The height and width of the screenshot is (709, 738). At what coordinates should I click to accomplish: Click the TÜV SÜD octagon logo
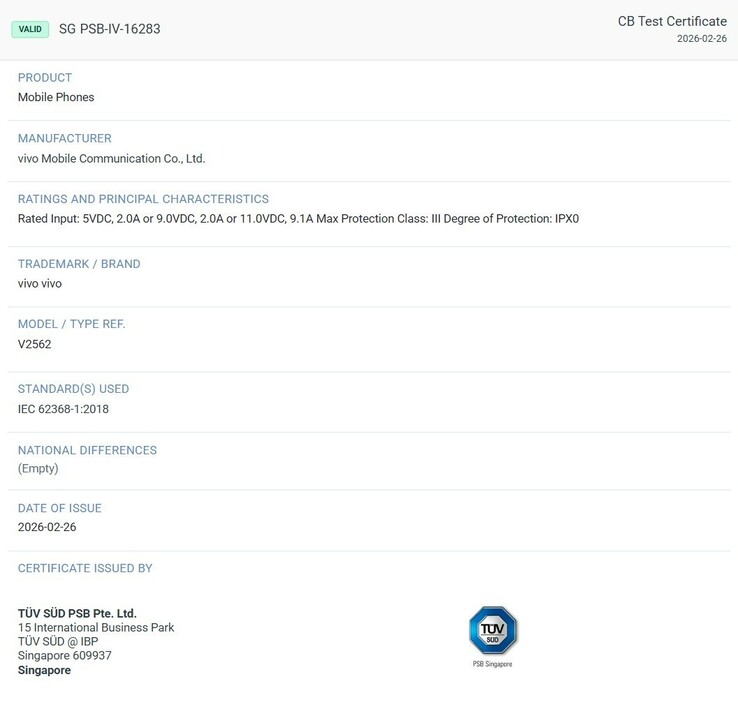492,630
